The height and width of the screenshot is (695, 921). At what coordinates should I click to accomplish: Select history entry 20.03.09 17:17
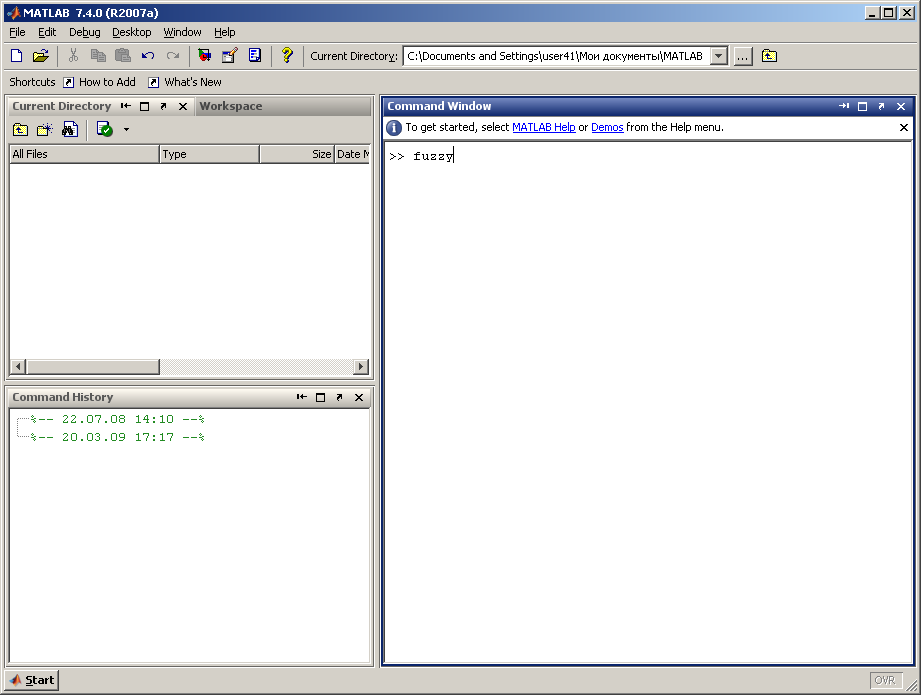coord(117,437)
